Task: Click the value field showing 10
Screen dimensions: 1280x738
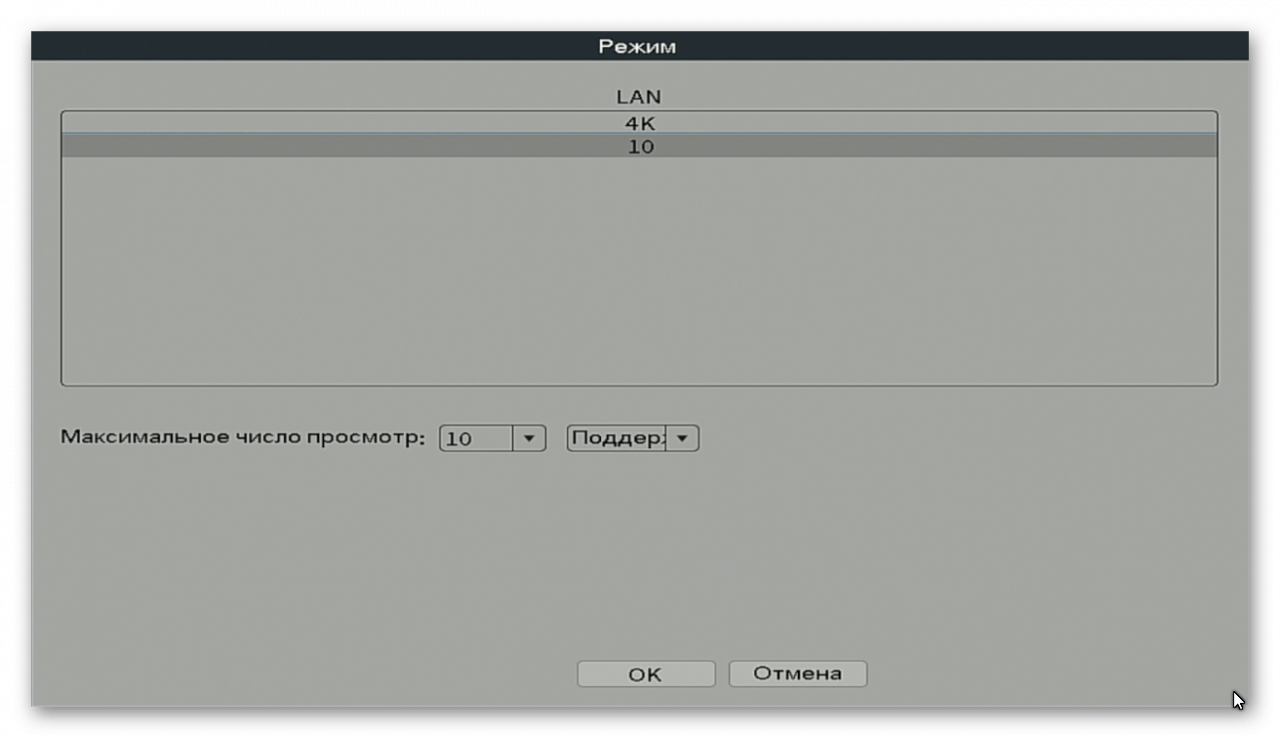Action: [x=476, y=438]
